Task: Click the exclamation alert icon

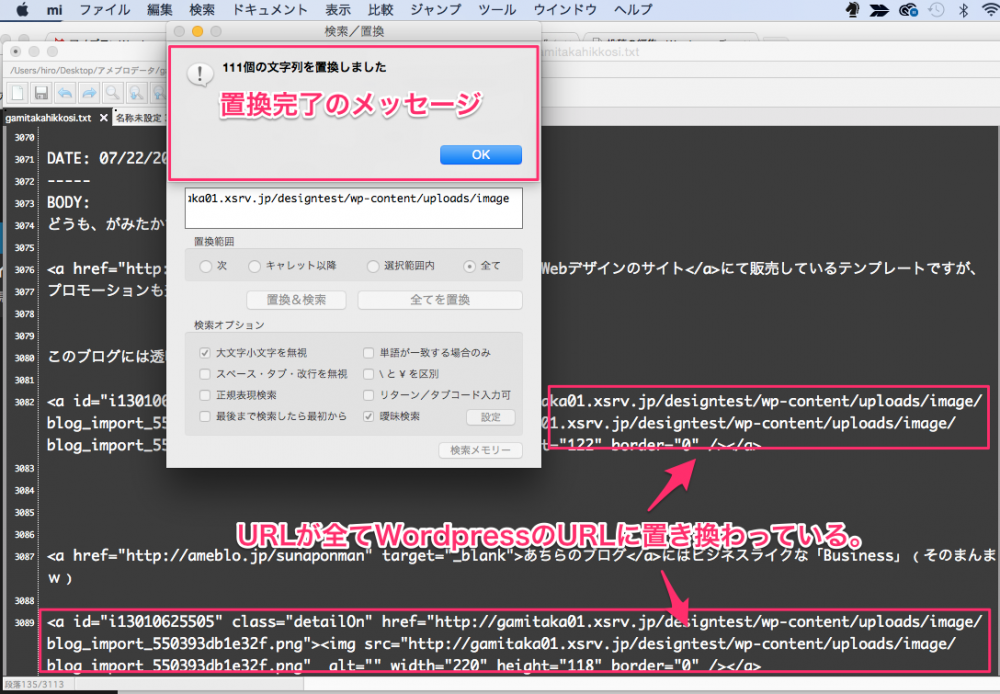Action: [200, 75]
